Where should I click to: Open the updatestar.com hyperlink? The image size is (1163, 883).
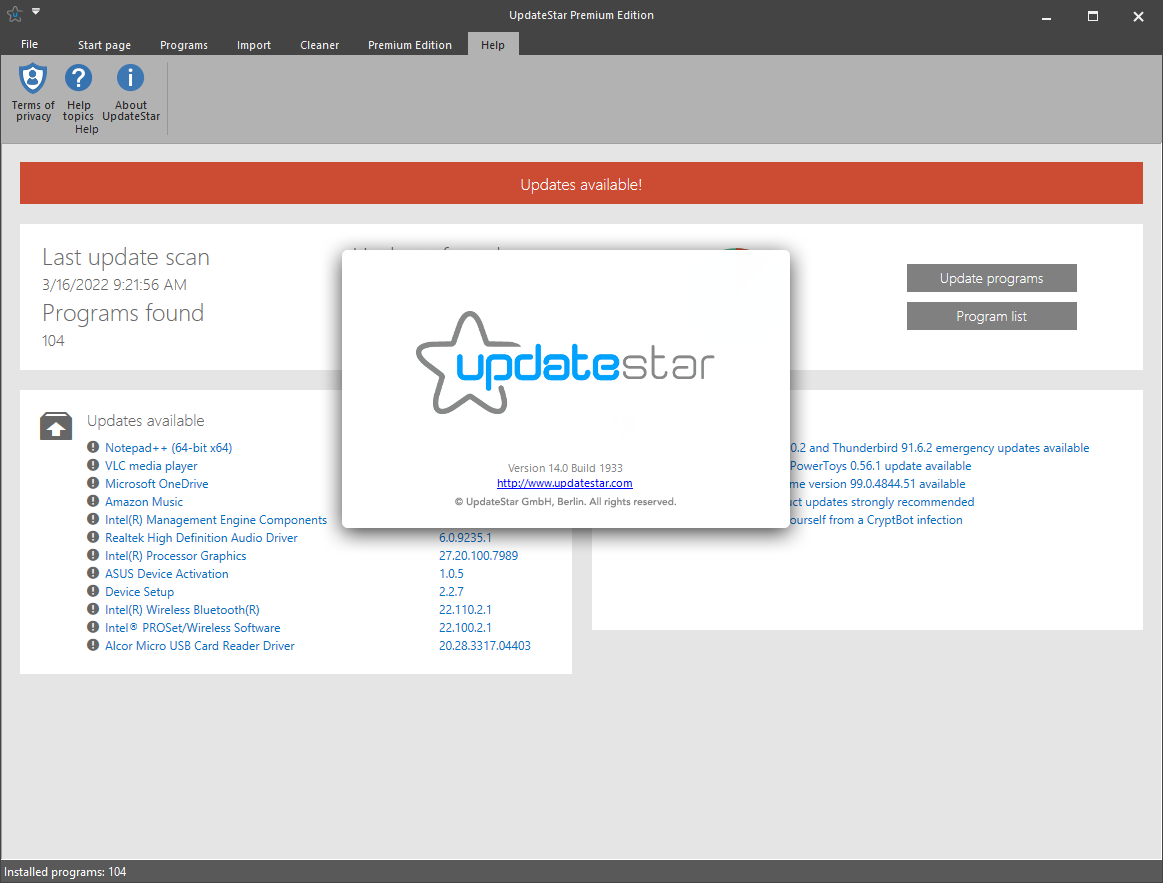pyautogui.click(x=564, y=483)
